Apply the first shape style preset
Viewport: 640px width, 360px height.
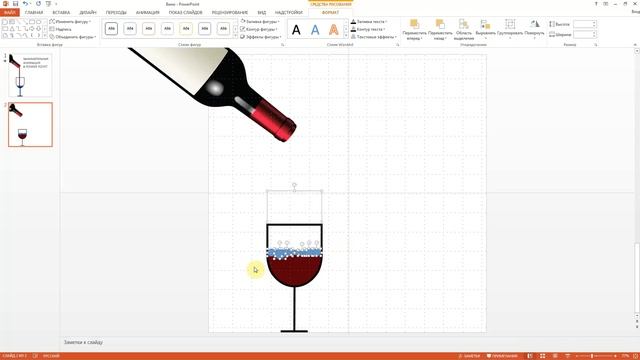[111, 29]
